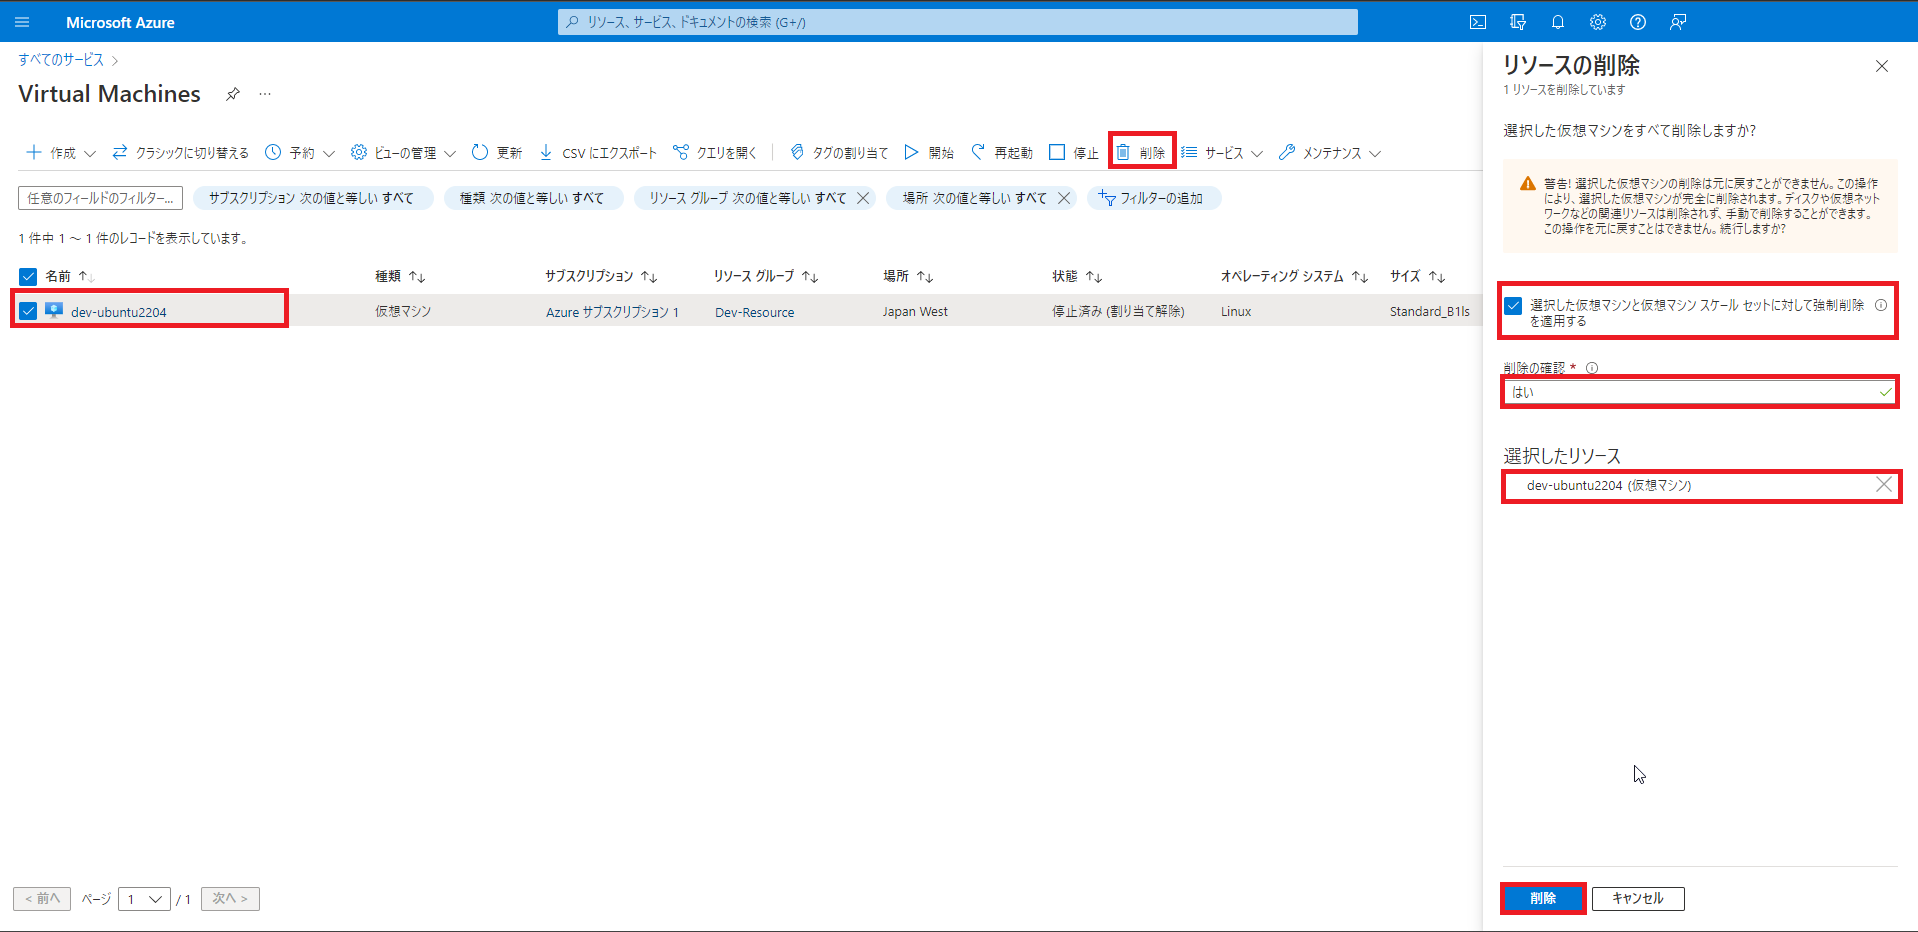Open portal settings gear
Screen dimensions: 1918x932
click(x=1598, y=22)
